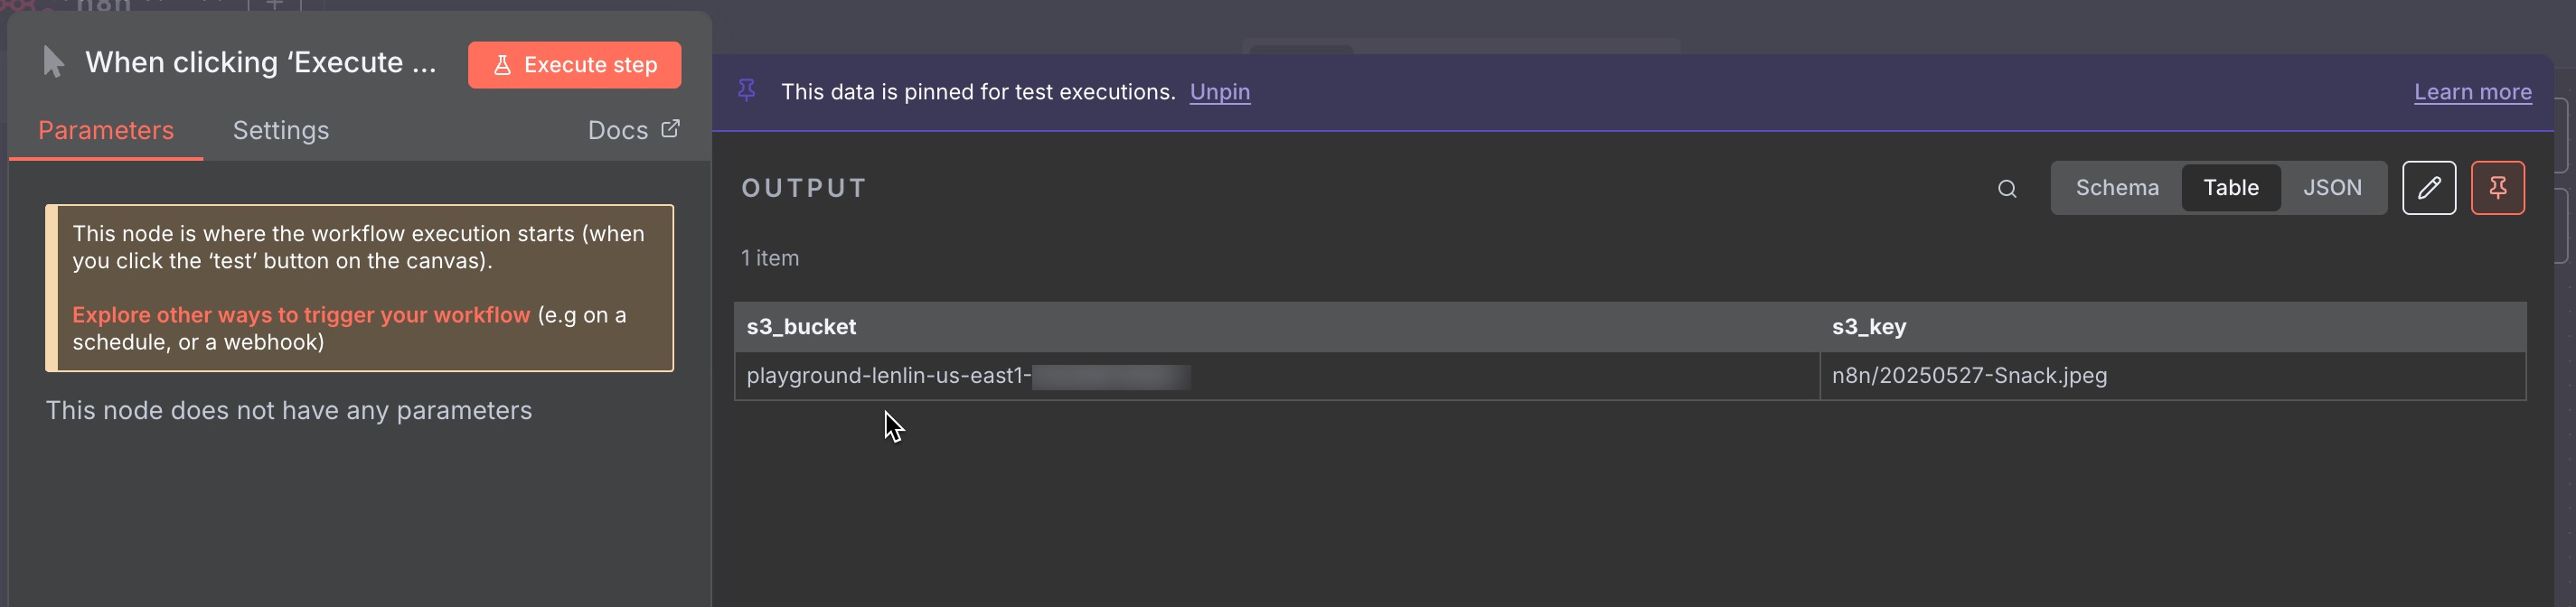The height and width of the screenshot is (607, 2576).
Task: Open the Learn more link
Action: coord(2472,92)
